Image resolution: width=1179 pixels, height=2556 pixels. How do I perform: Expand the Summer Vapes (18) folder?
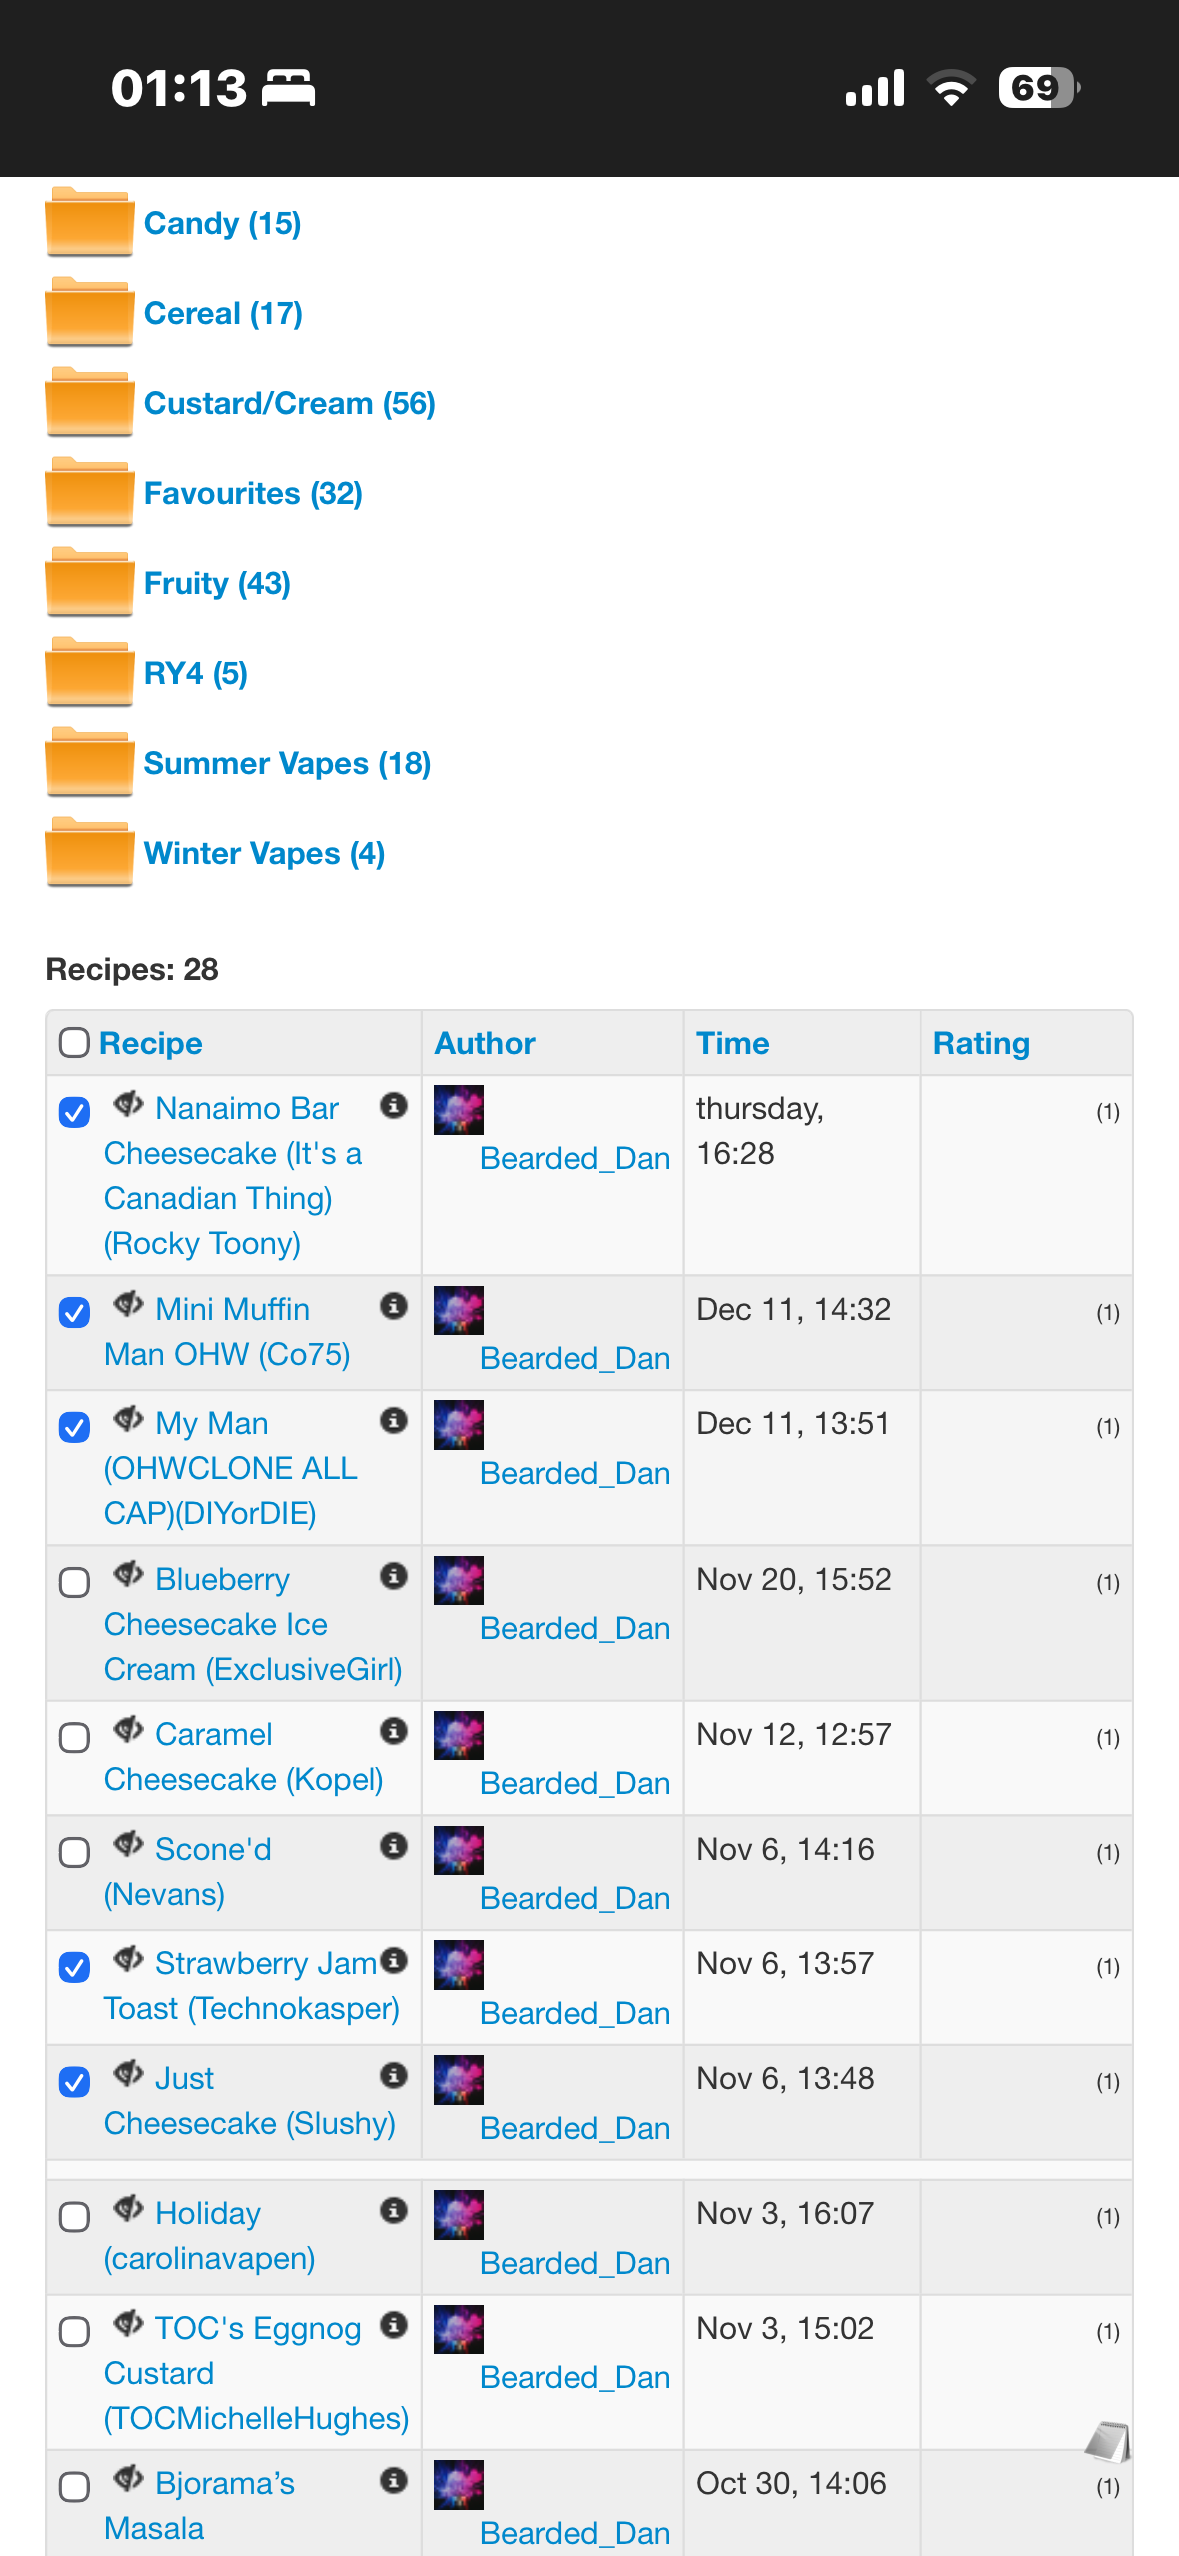[x=287, y=763]
